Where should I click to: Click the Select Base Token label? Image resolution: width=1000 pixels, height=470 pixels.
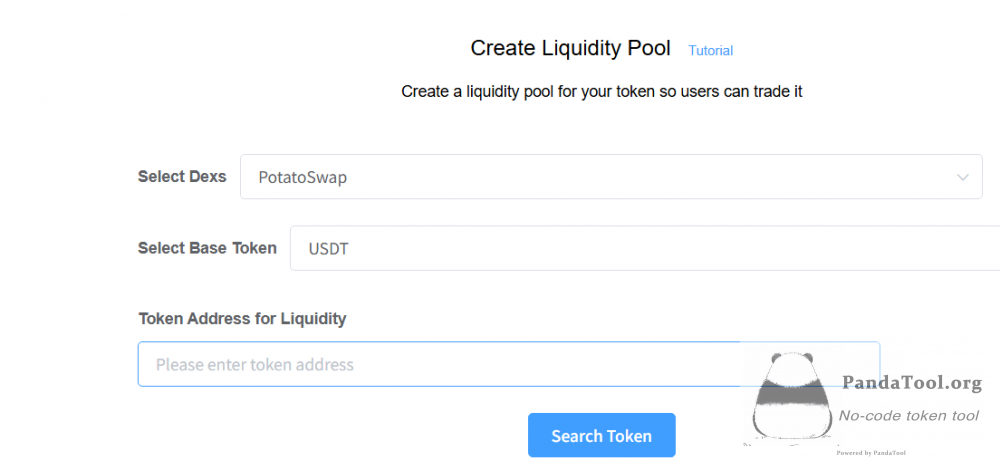click(207, 248)
